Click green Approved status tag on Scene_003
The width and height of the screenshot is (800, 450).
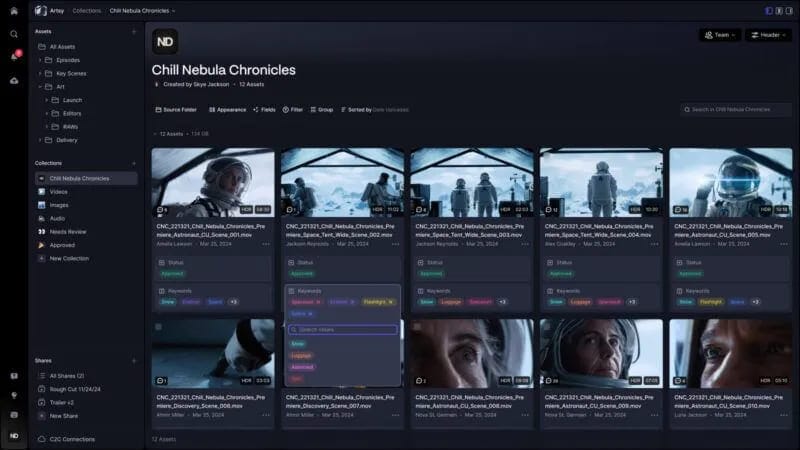click(431, 273)
